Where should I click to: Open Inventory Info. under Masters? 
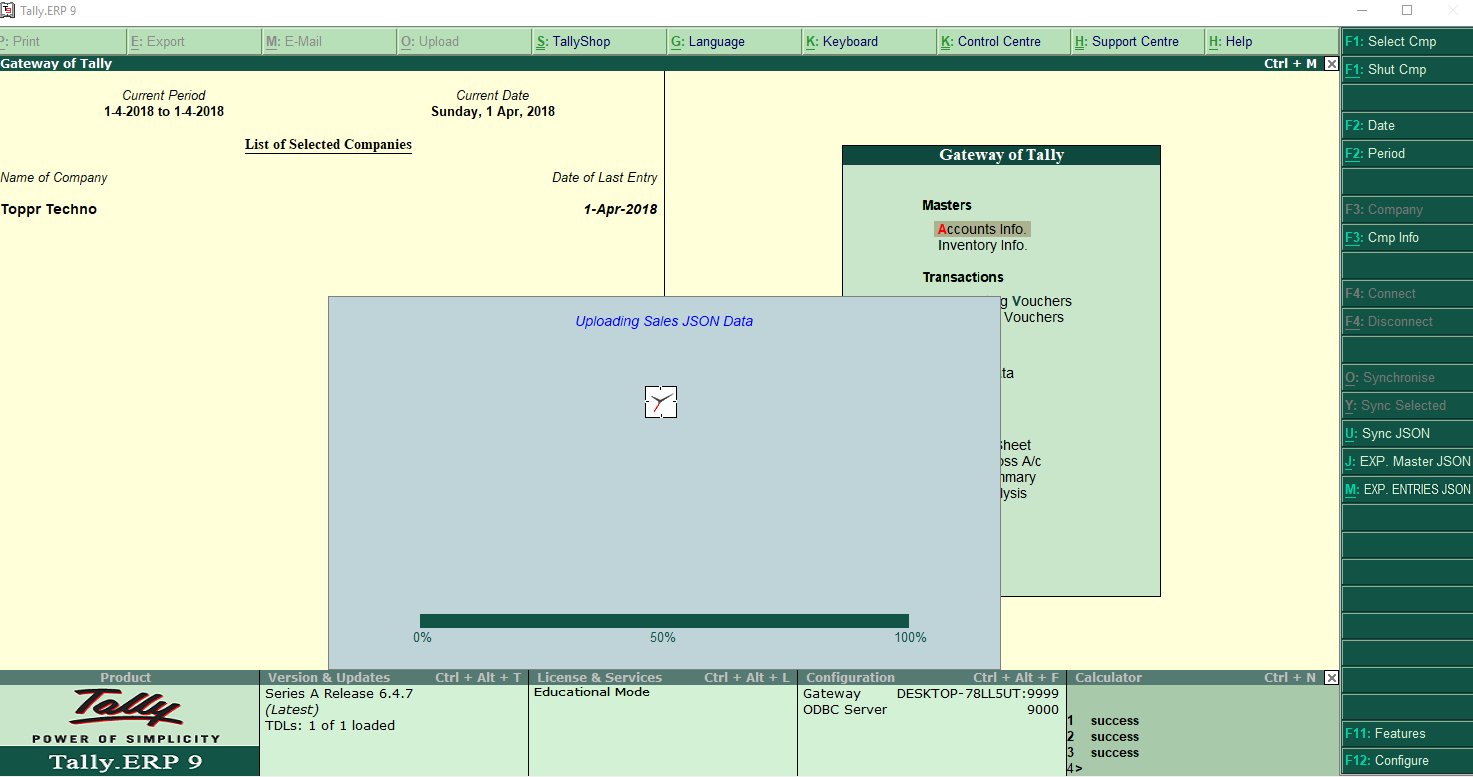982,244
